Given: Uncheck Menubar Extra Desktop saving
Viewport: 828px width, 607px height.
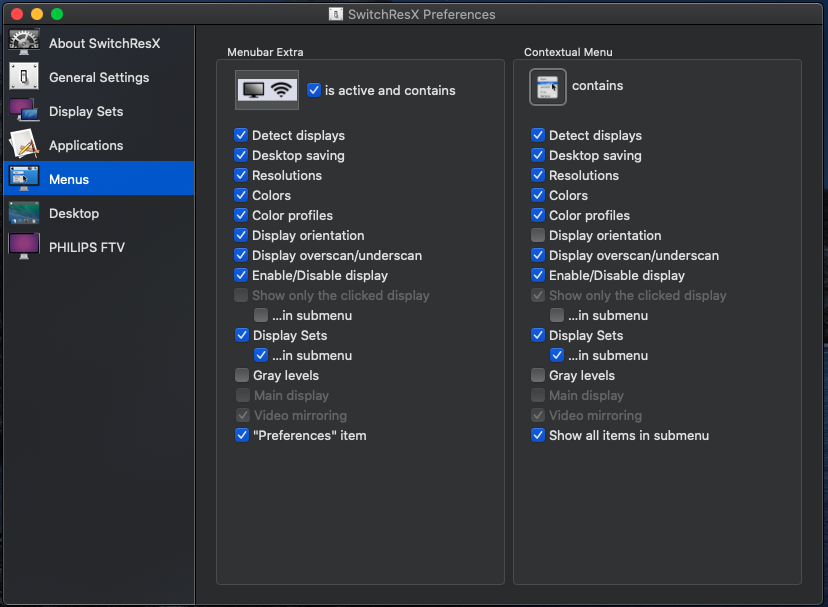Looking at the screenshot, I should click(241, 155).
